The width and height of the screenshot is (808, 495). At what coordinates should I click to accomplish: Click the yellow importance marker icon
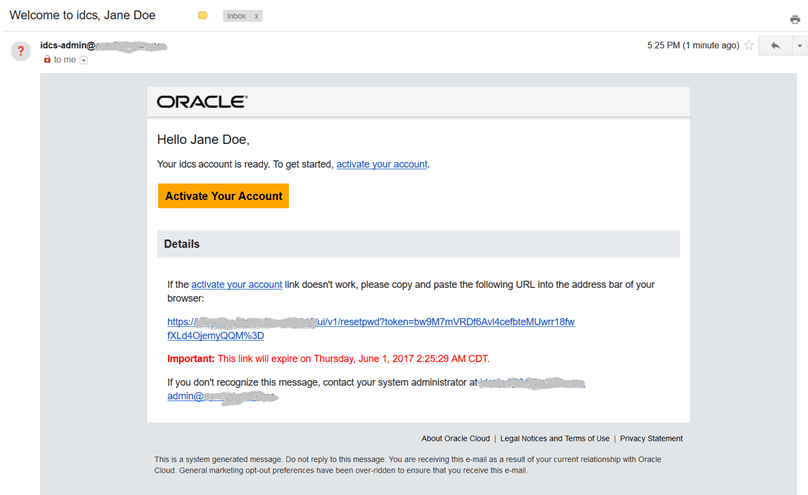(x=203, y=16)
